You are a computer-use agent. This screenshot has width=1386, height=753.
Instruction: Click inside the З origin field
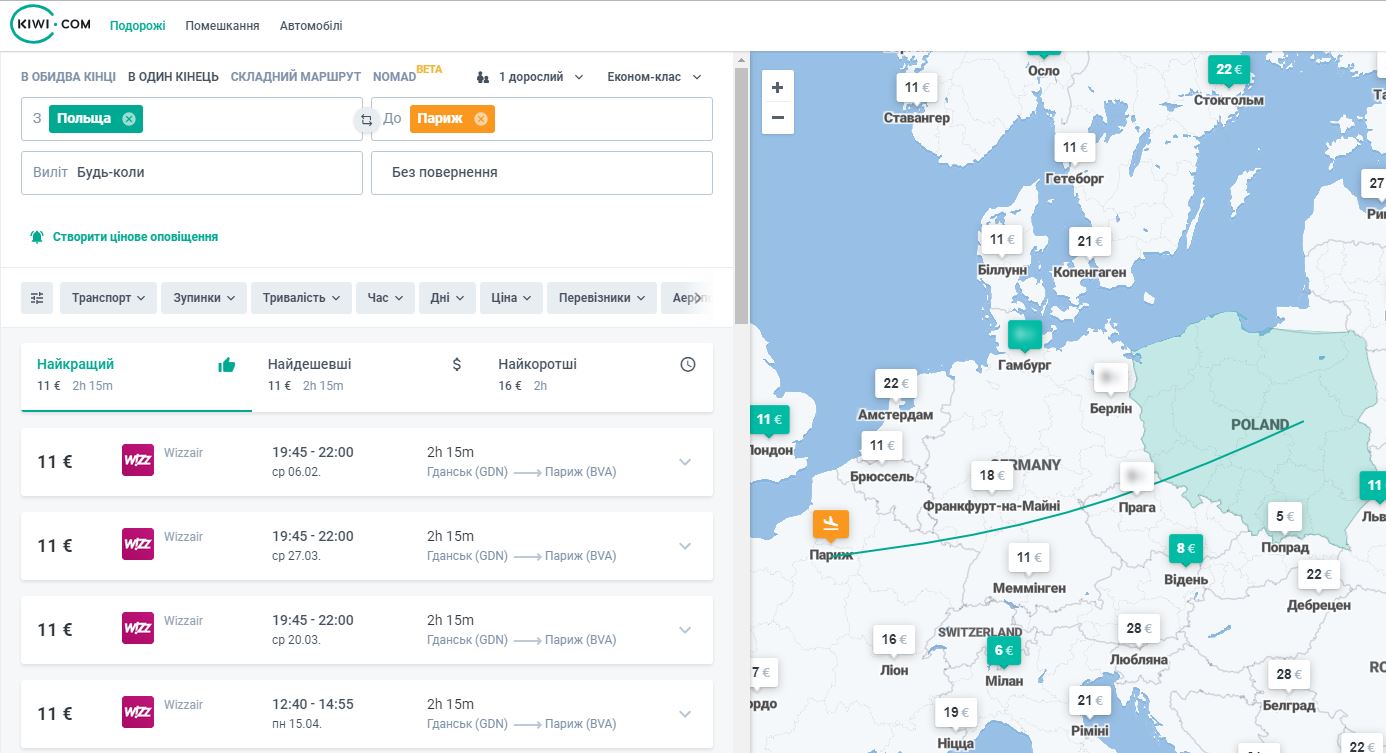[192, 119]
